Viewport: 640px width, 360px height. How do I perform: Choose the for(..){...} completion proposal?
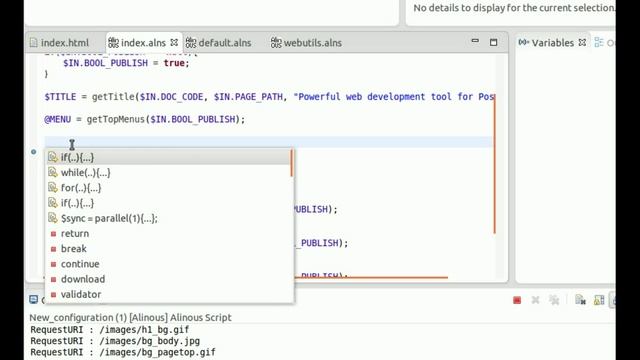pos(169,188)
